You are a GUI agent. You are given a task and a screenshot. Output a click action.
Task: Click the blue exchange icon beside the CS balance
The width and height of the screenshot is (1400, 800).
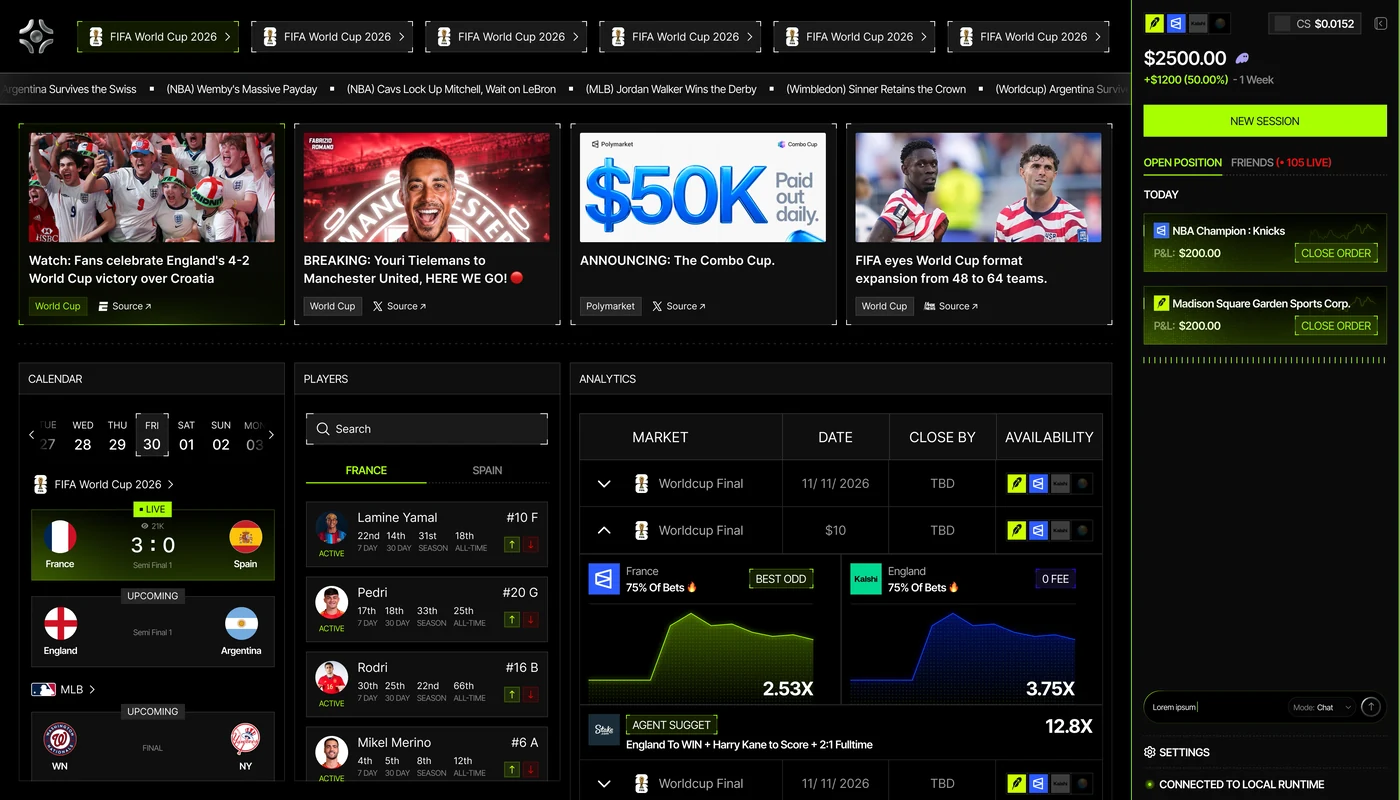pyautogui.click(x=1176, y=23)
